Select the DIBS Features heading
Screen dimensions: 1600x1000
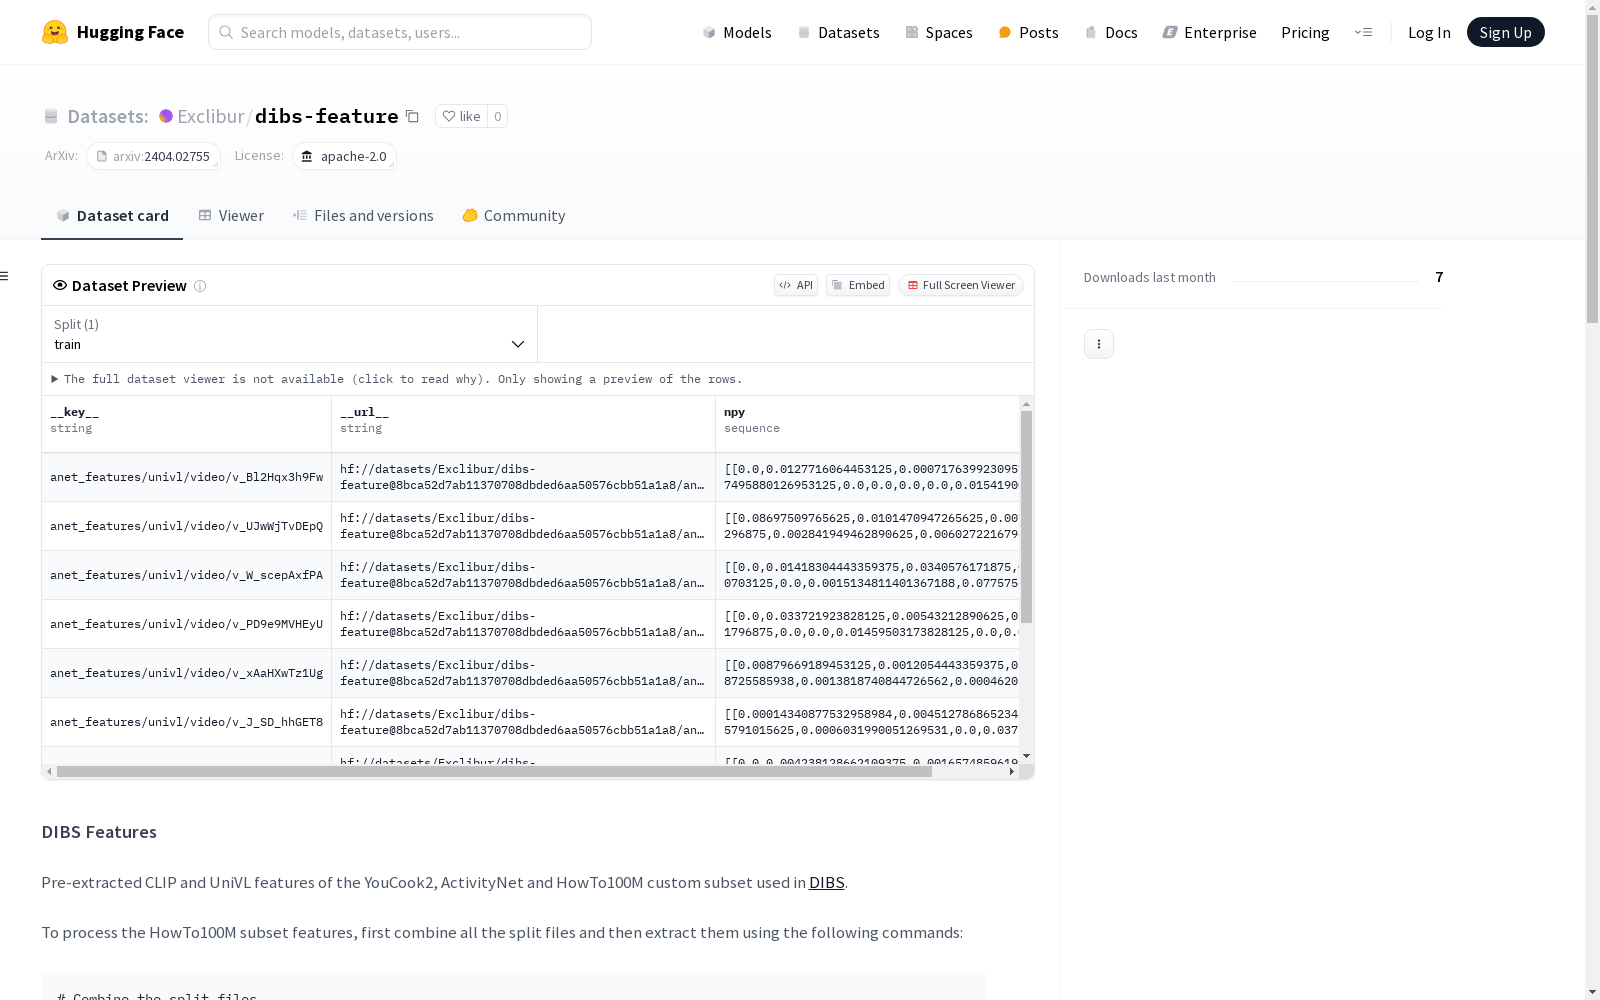99,832
